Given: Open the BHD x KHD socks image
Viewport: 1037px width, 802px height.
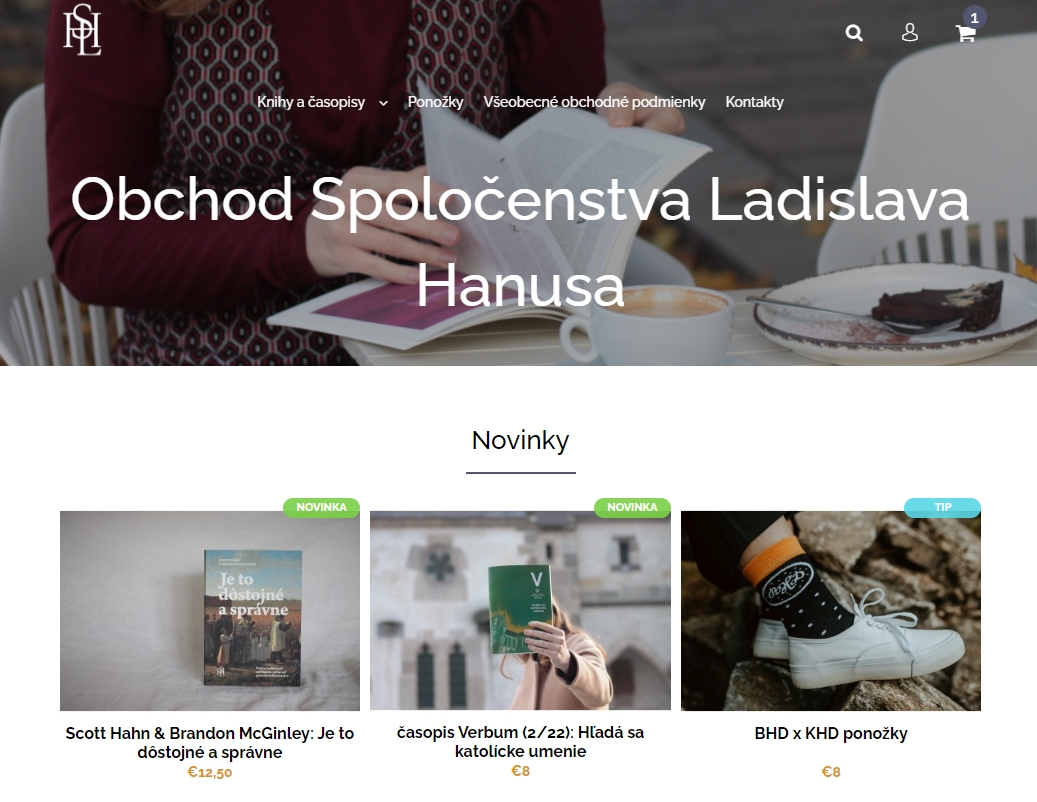Looking at the screenshot, I should pyautogui.click(x=831, y=610).
